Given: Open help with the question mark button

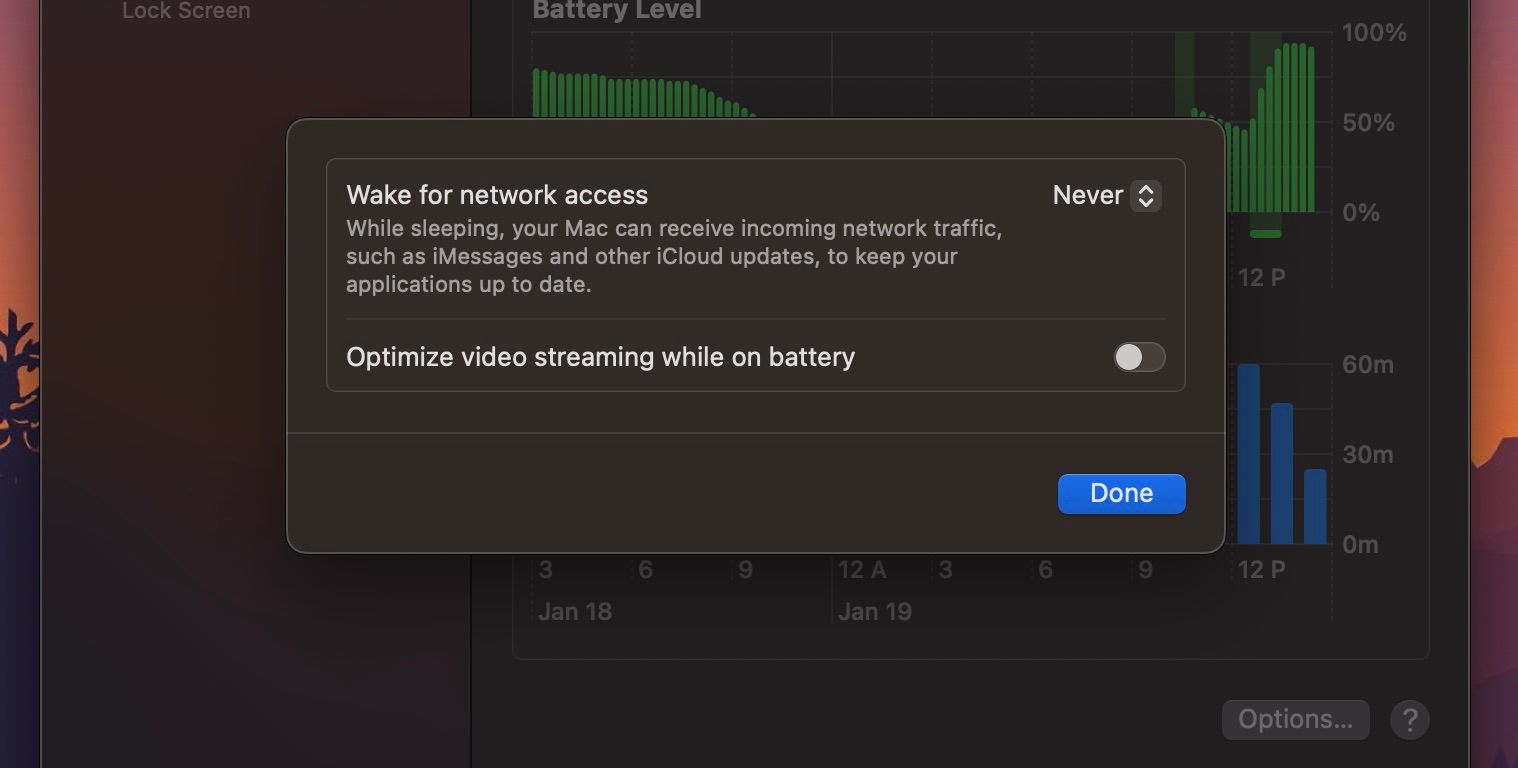Looking at the screenshot, I should pyautogui.click(x=1409, y=719).
